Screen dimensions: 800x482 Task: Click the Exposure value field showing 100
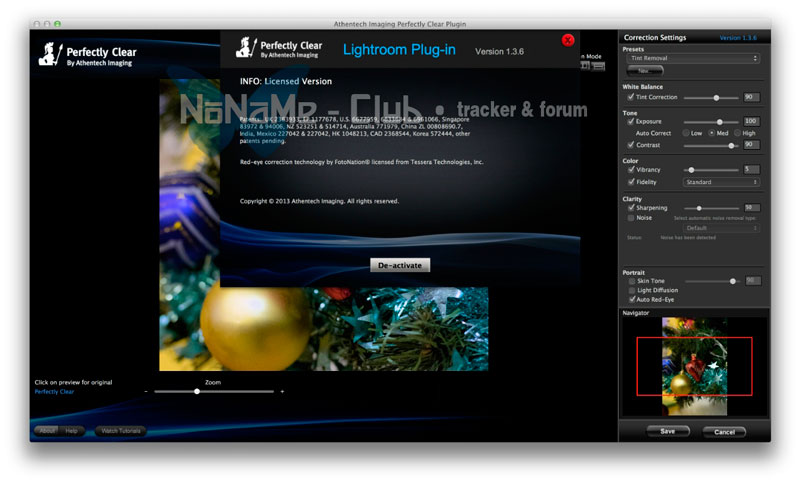click(x=752, y=121)
